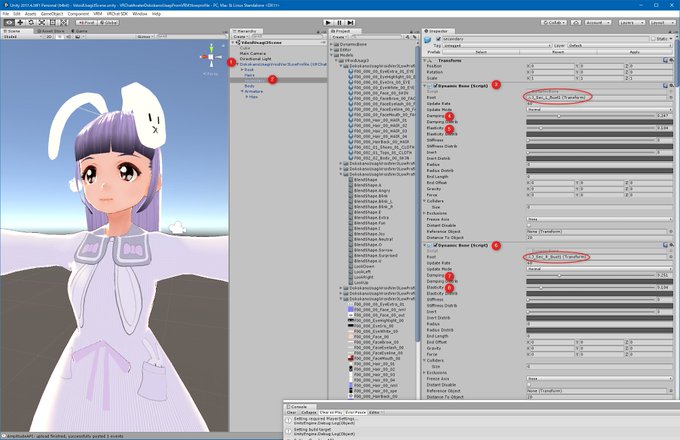Toggle Scene view audio icon
680x440 pixels.
pyautogui.click(x=69, y=37)
